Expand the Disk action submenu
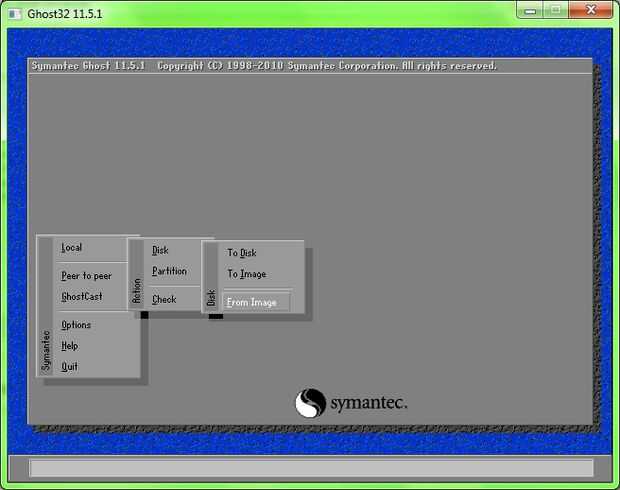The image size is (620, 490). pyautogui.click(x=160, y=250)
